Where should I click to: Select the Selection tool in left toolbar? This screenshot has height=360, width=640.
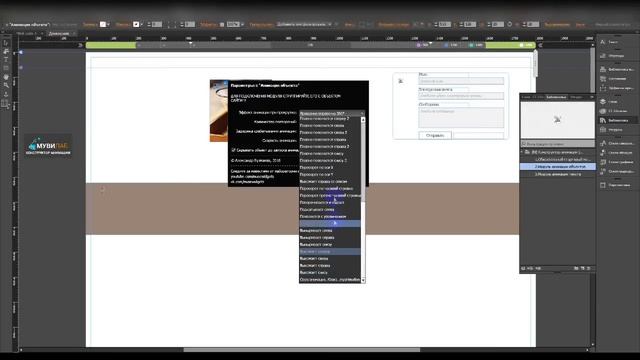point(6,43)
